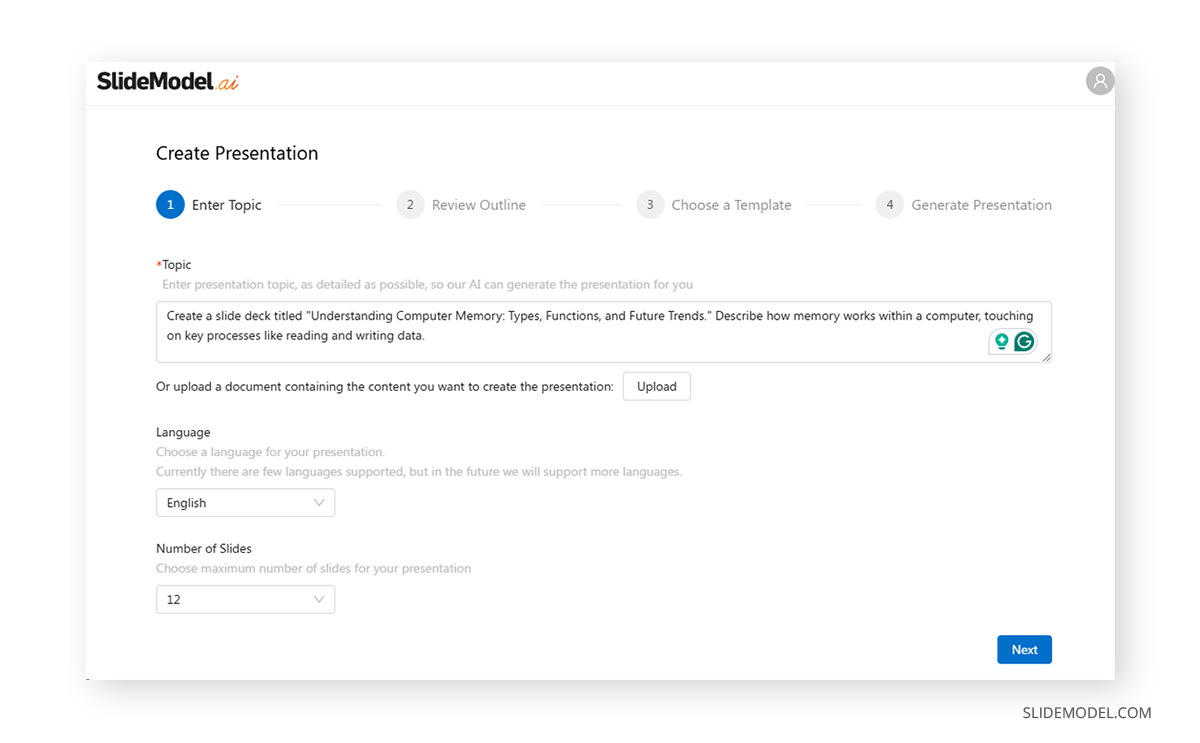Image resolution: width=1200 pixels, height=743 pixels.
Task: Go to the Review Outline step label
Action: point(479,205)
